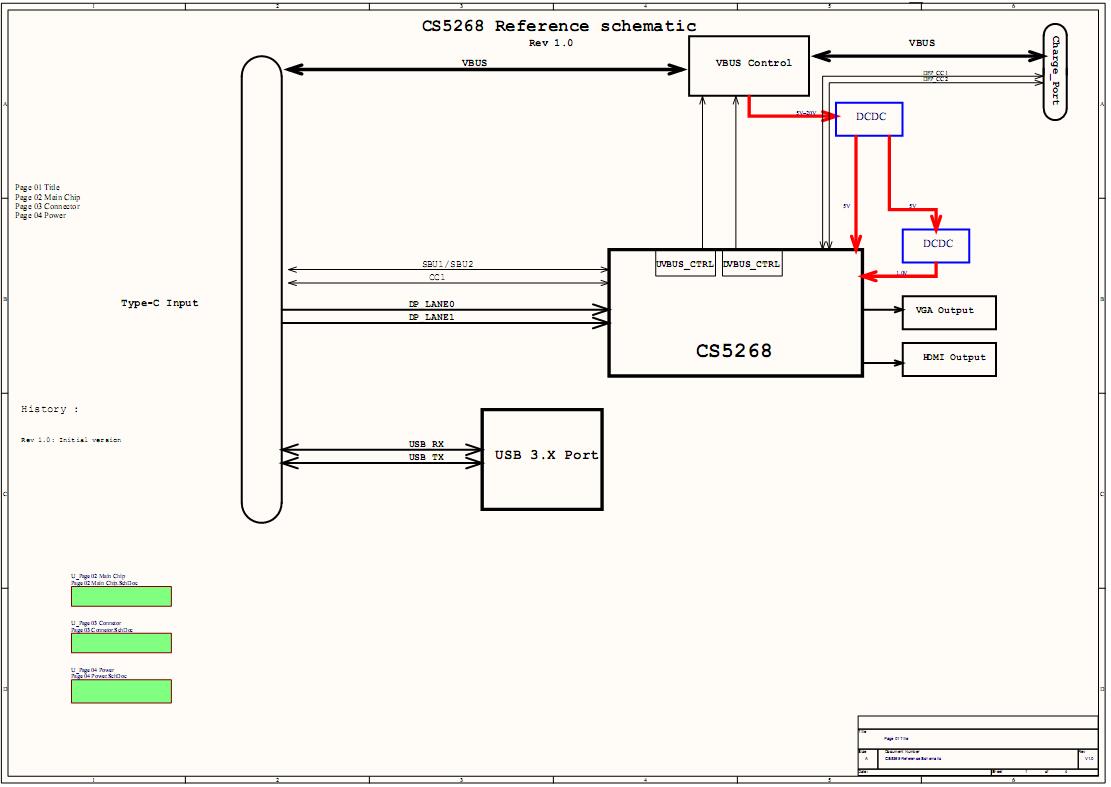Click the size 'A' cell in title block
Viewport: 1111px width, 787px height.
point(866,759)
